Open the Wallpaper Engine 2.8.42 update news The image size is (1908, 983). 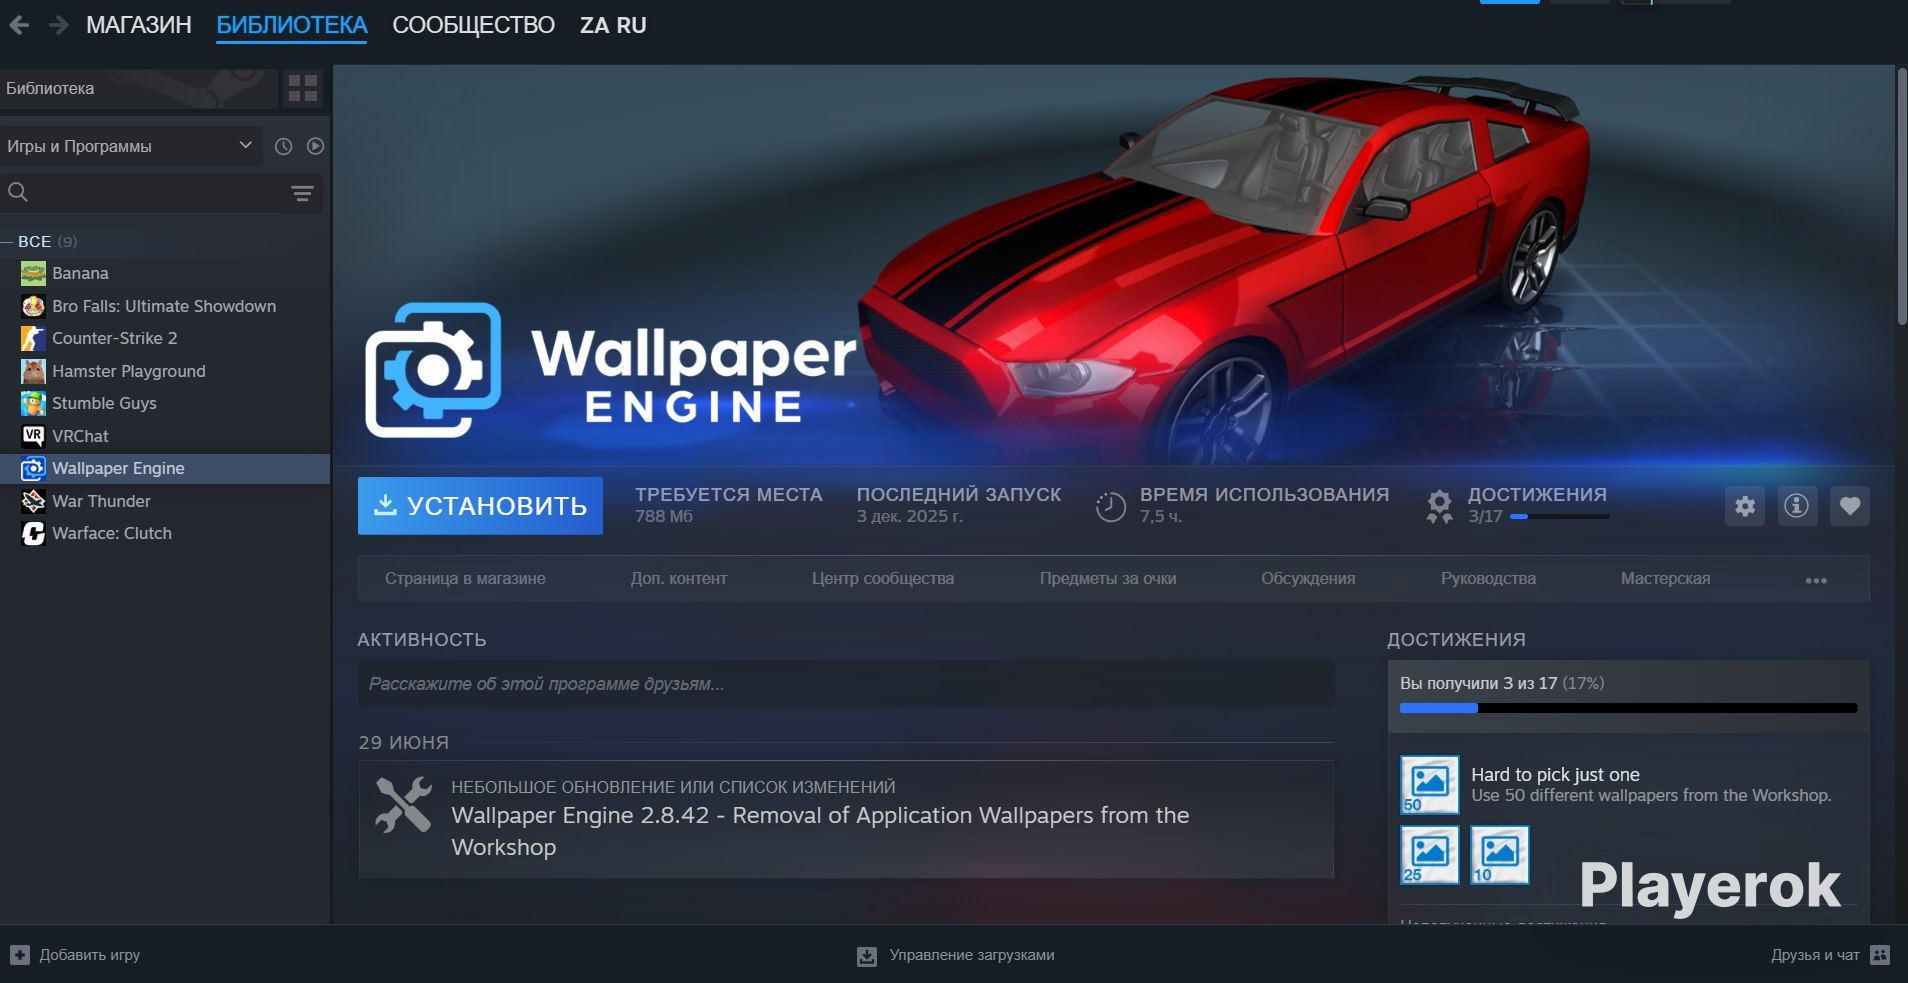click(x=846, y=820)
